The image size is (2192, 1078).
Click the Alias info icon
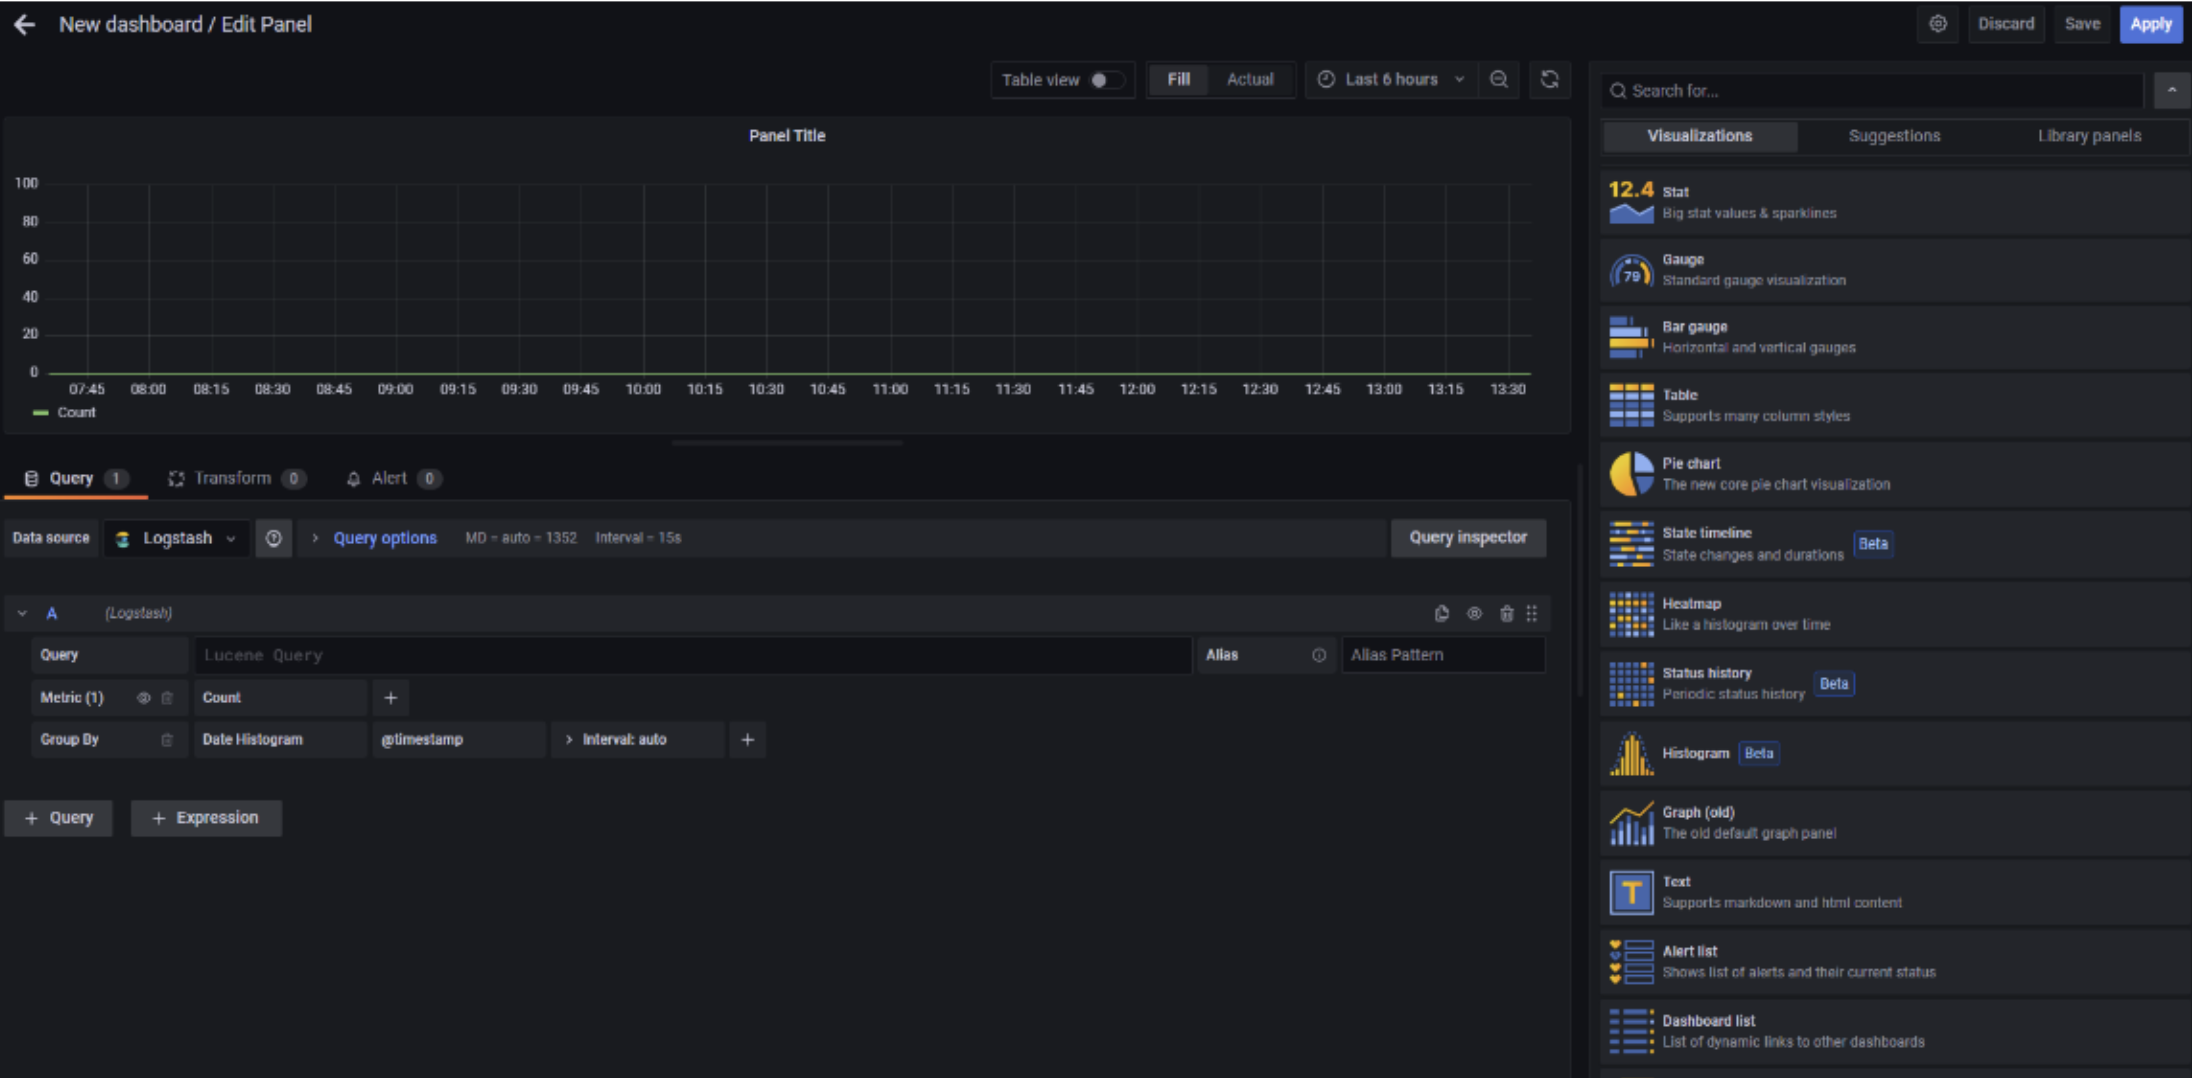(x=1319, y=655)
